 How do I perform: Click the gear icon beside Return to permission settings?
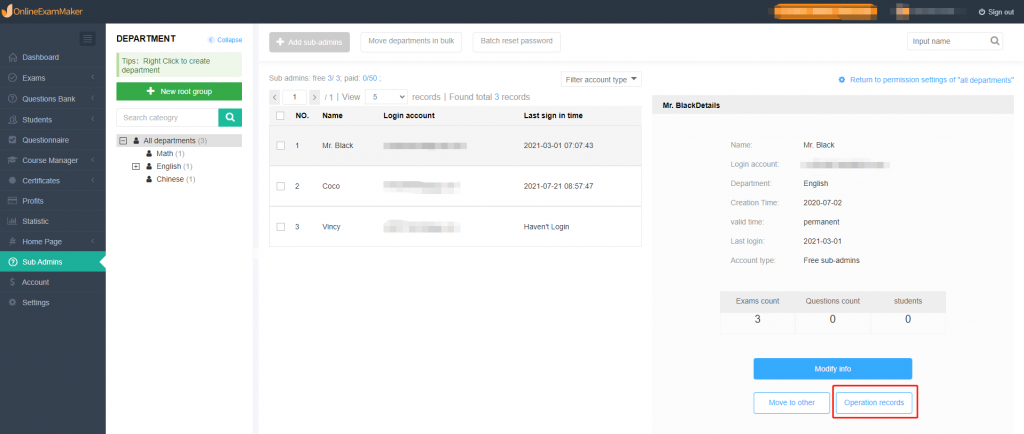point(842,79)
